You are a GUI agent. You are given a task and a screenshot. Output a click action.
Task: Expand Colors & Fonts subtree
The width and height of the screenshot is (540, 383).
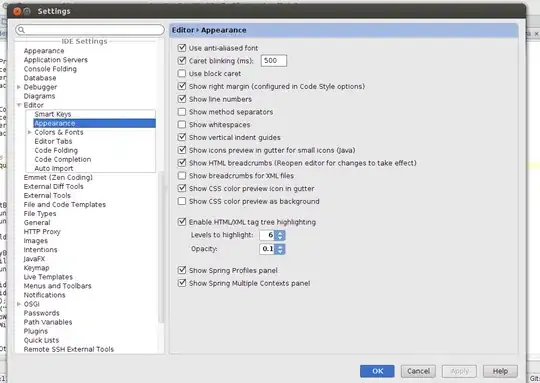pyautogui.click(x=30, y=132)
